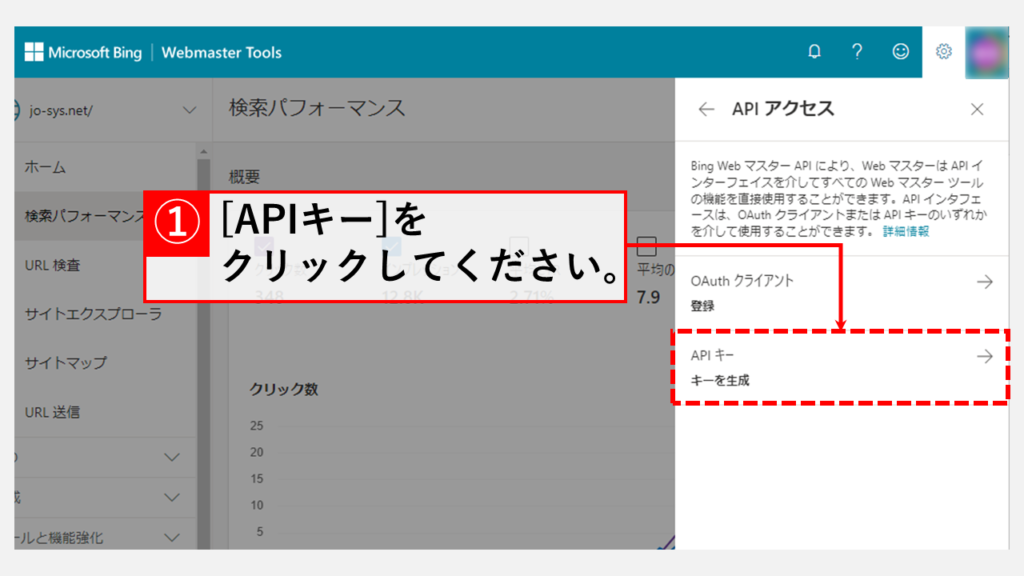Select ホーム in the sidebar
Image resolution: width=1024 pixels, height=576 pixels.
pyautogui.click(x=45, y=168)
